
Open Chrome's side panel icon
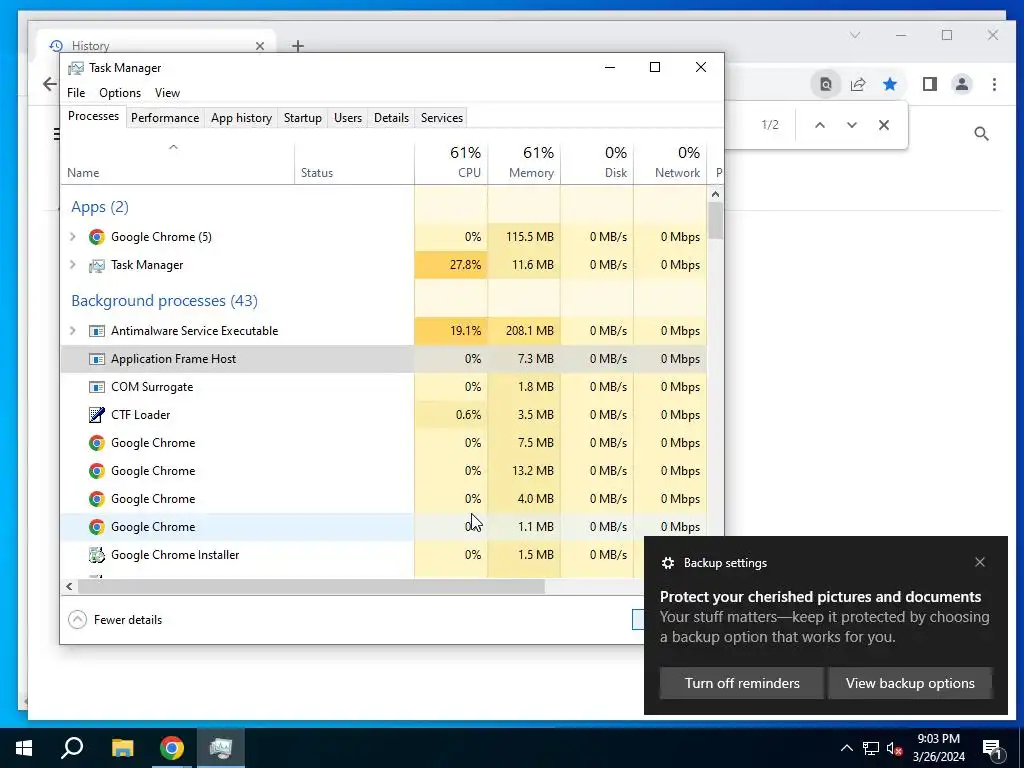[930, 84]
